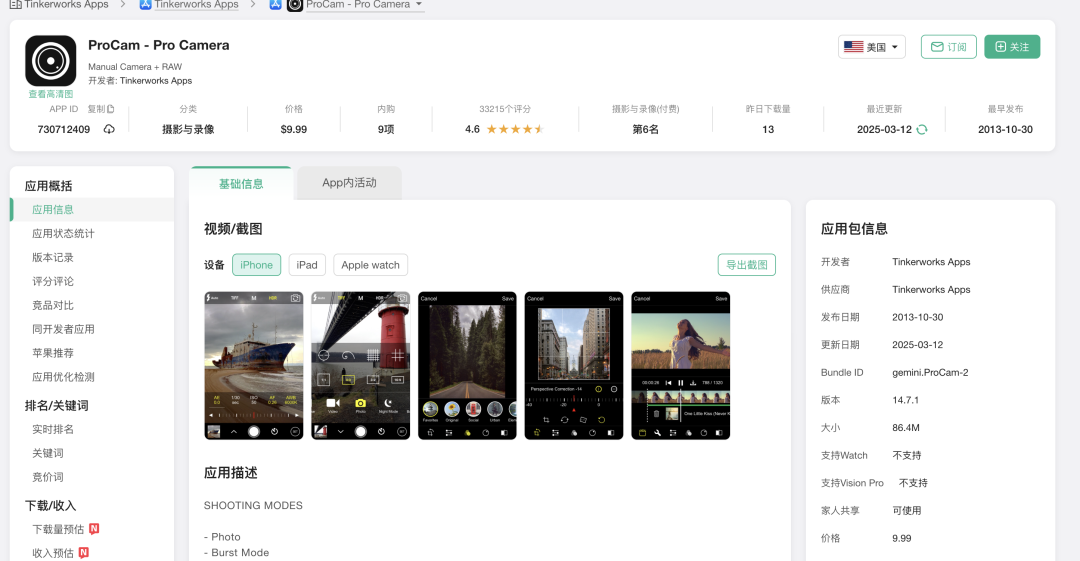
Task: Open the 美国 country dropdown
Action: point(871,47)
